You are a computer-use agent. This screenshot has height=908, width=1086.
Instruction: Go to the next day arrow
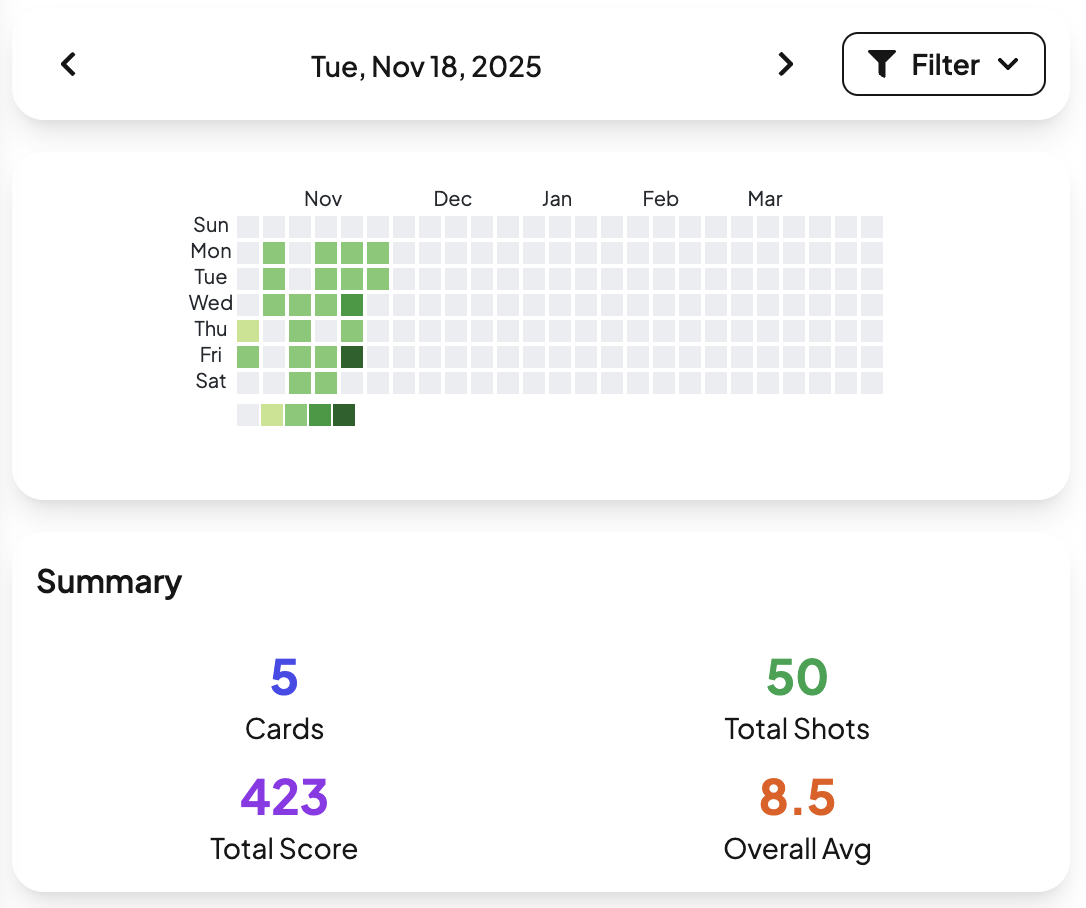coord(786,65)
